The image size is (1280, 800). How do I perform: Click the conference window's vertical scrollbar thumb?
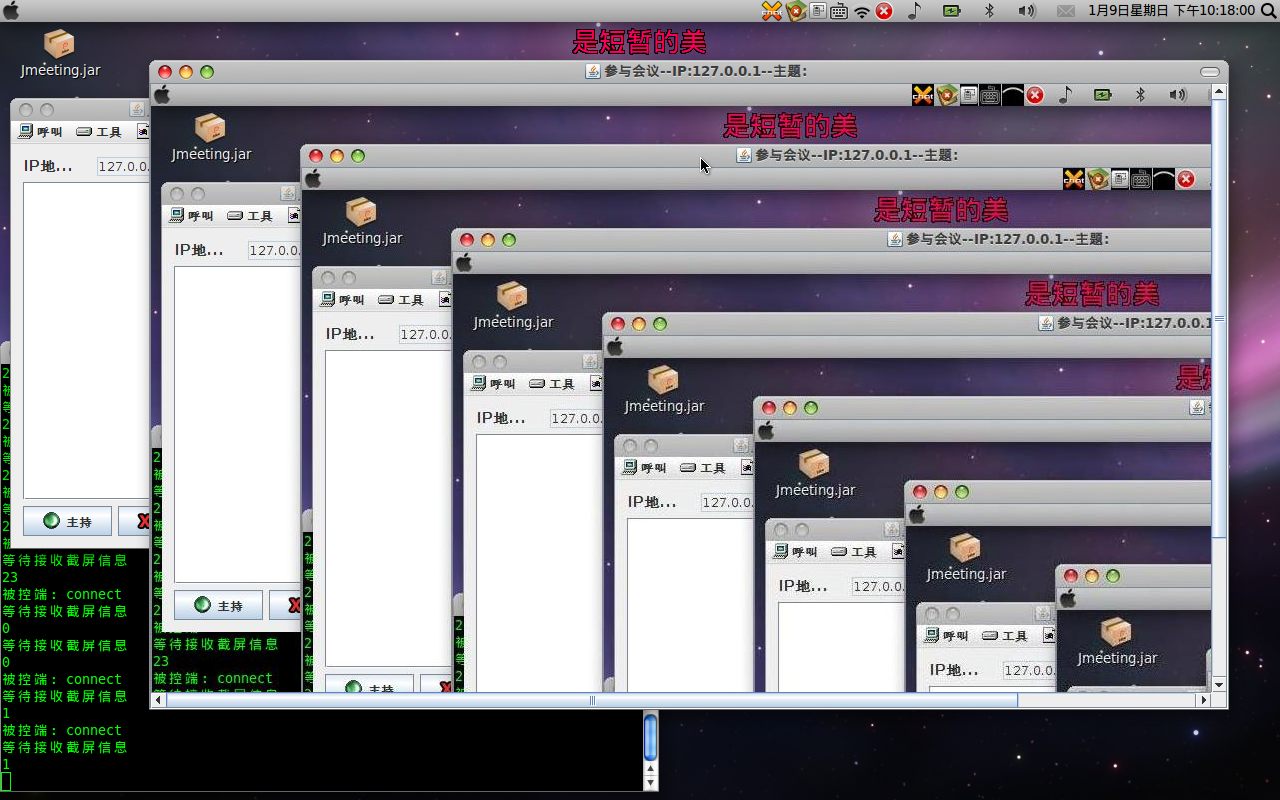[x=1219, y=320]
